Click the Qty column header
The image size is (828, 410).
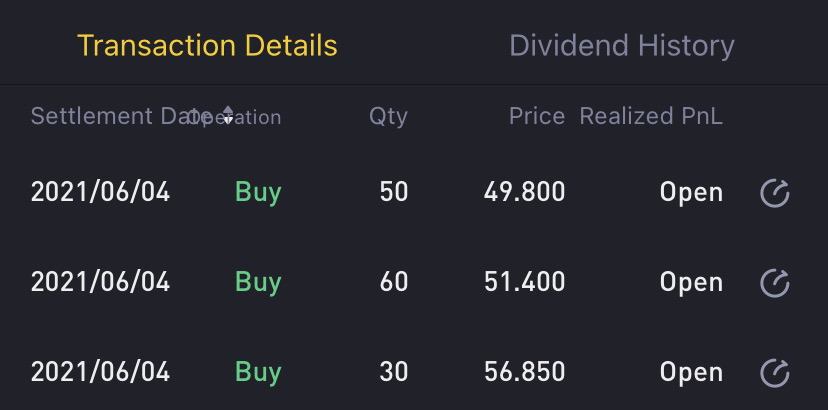click(x=388, y=116)
